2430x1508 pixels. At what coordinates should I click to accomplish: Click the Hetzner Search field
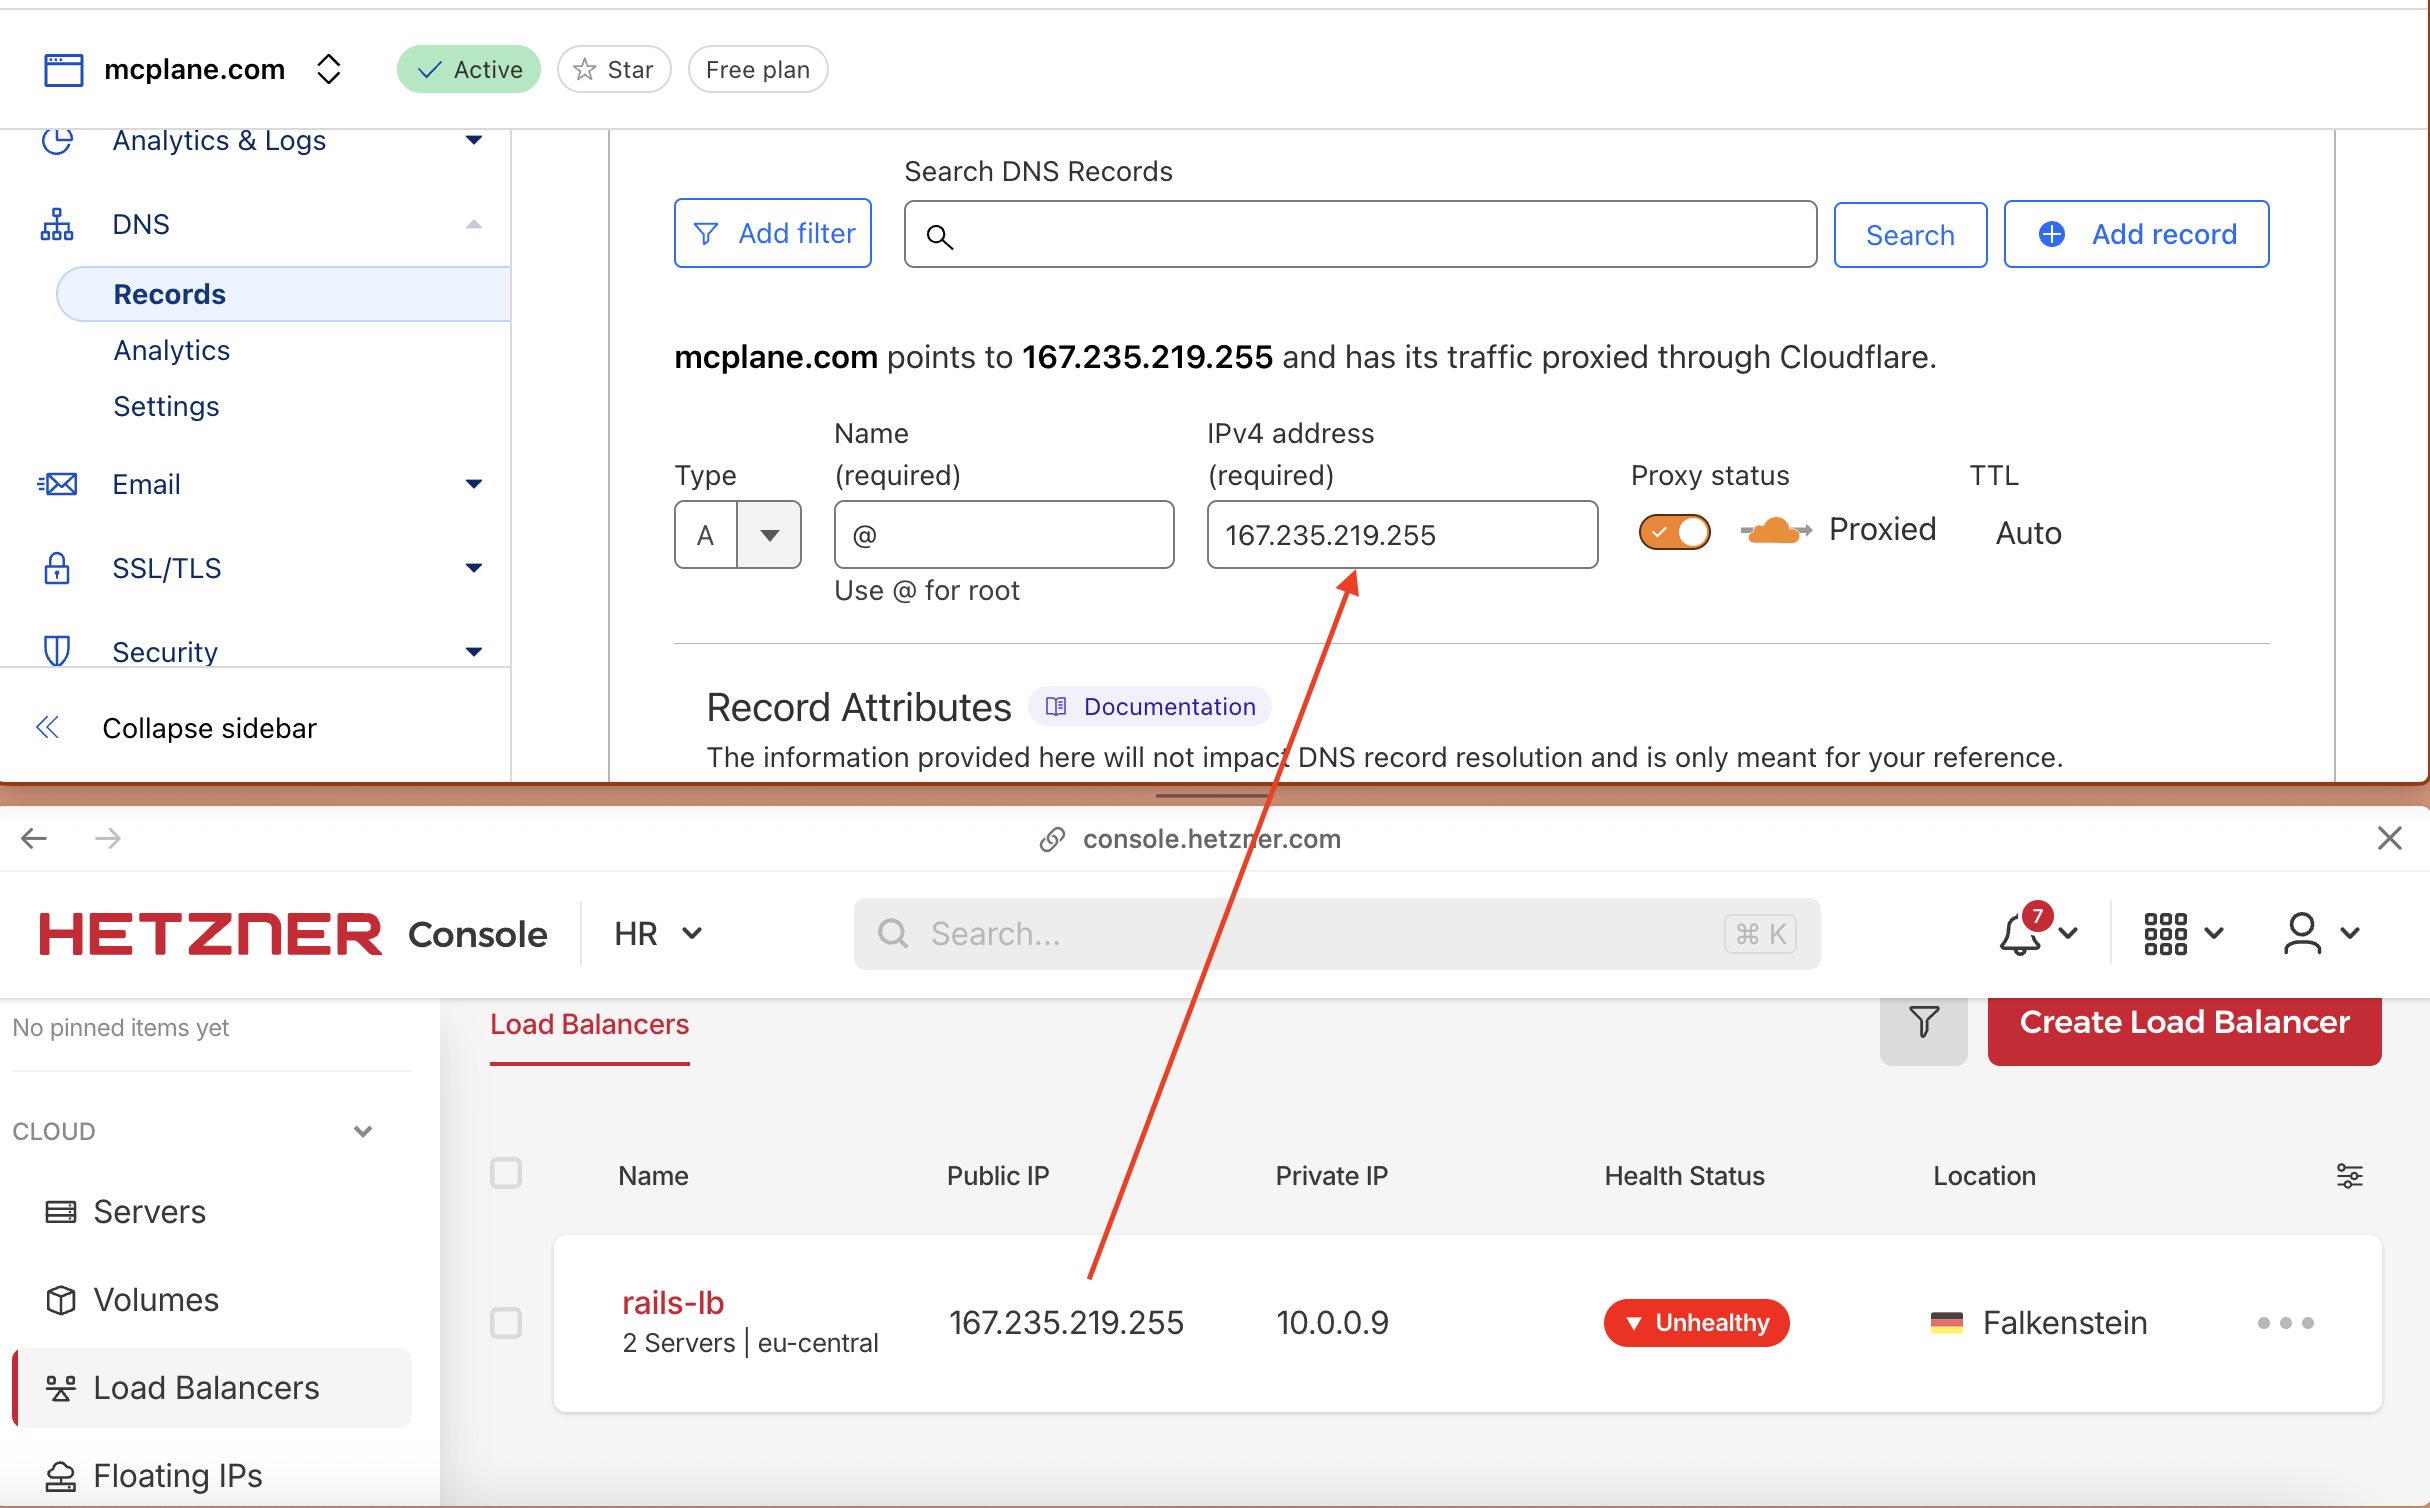click(1336, 934)
